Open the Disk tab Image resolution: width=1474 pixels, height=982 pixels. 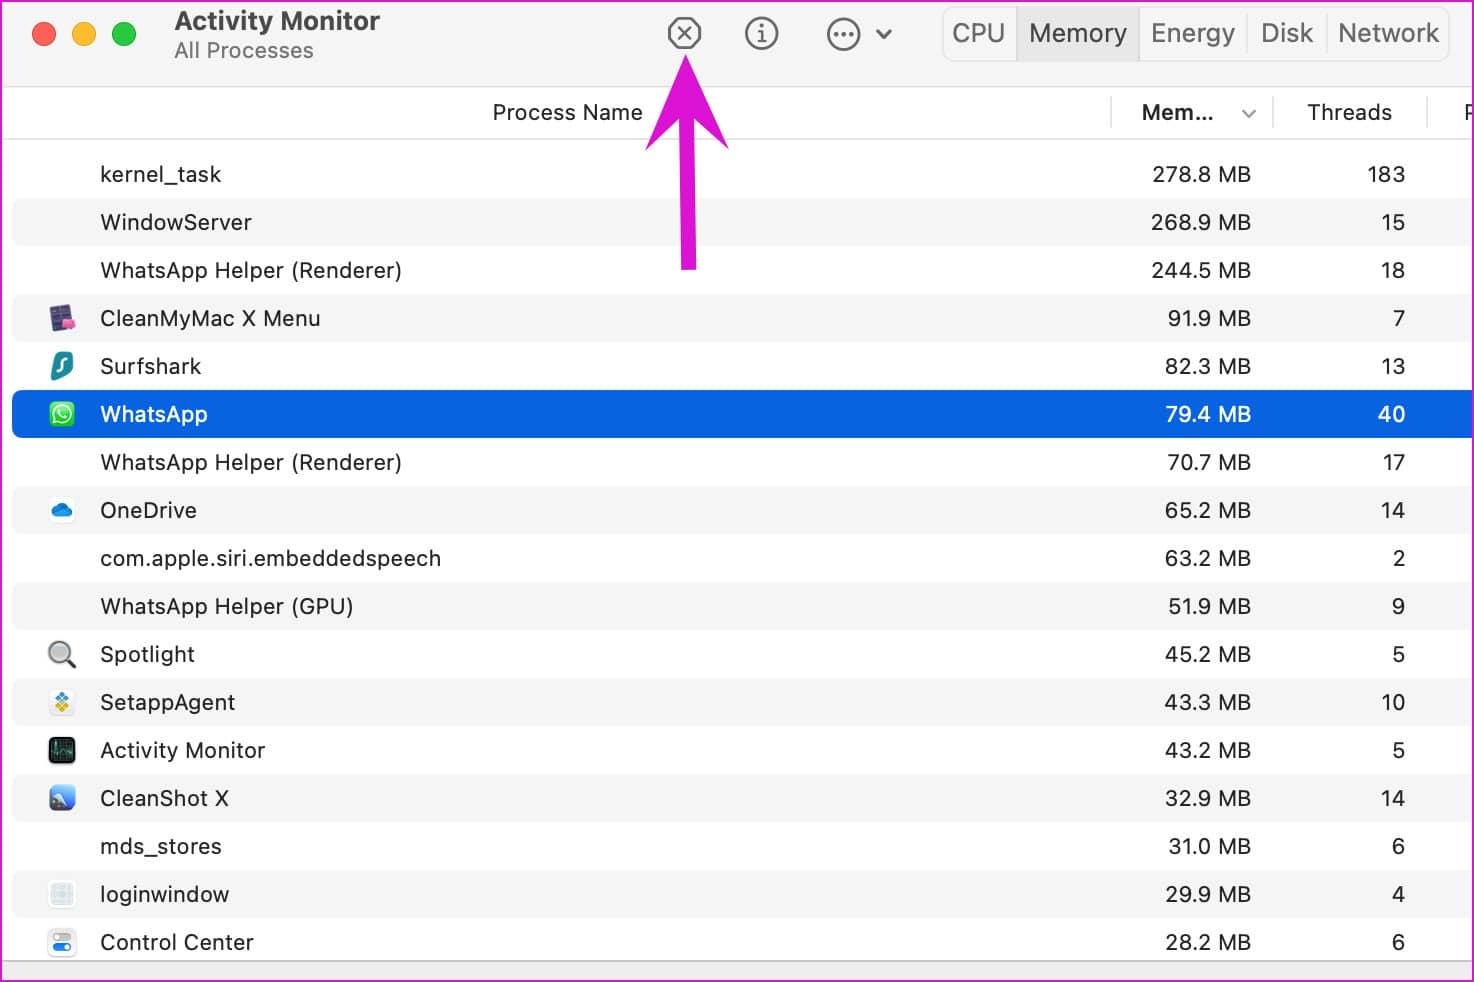point(1286,34)
